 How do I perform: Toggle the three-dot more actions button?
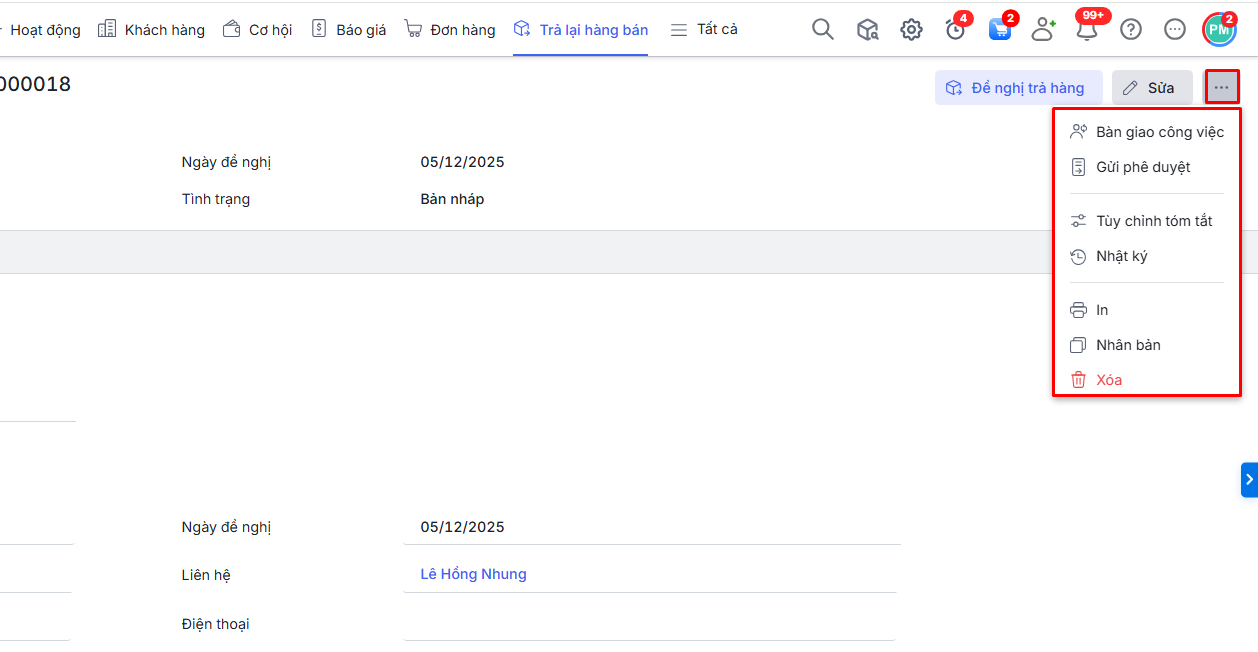tap(1222, 88)
